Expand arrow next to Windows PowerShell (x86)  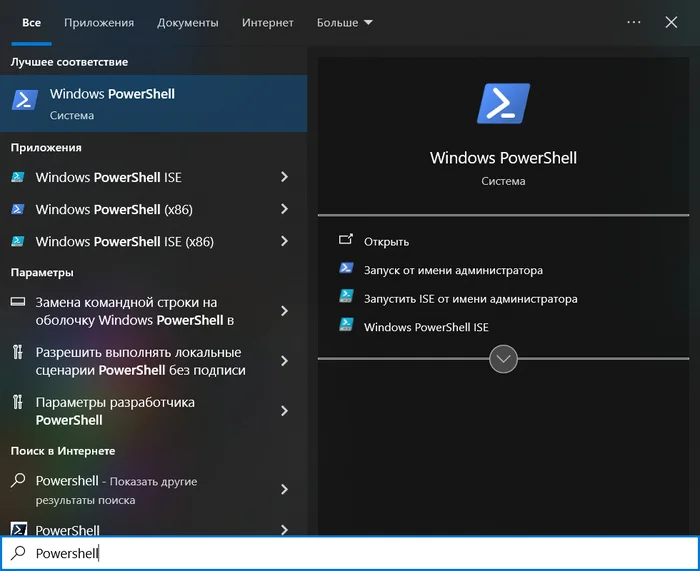coord(284,209)
